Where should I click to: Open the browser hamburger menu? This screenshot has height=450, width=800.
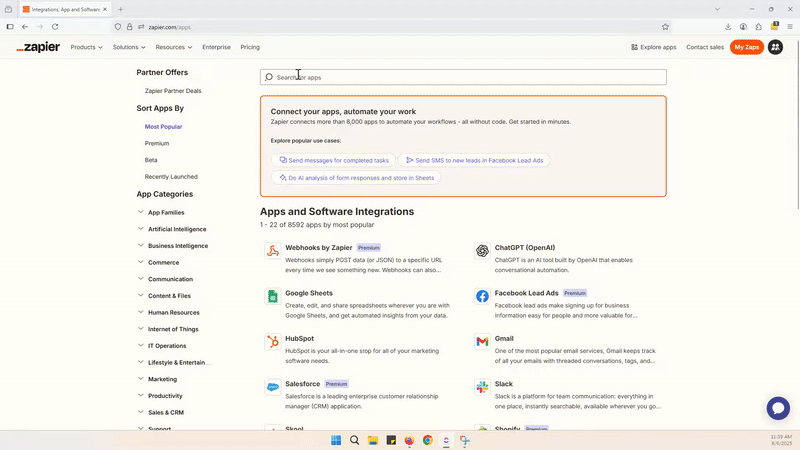790,27
